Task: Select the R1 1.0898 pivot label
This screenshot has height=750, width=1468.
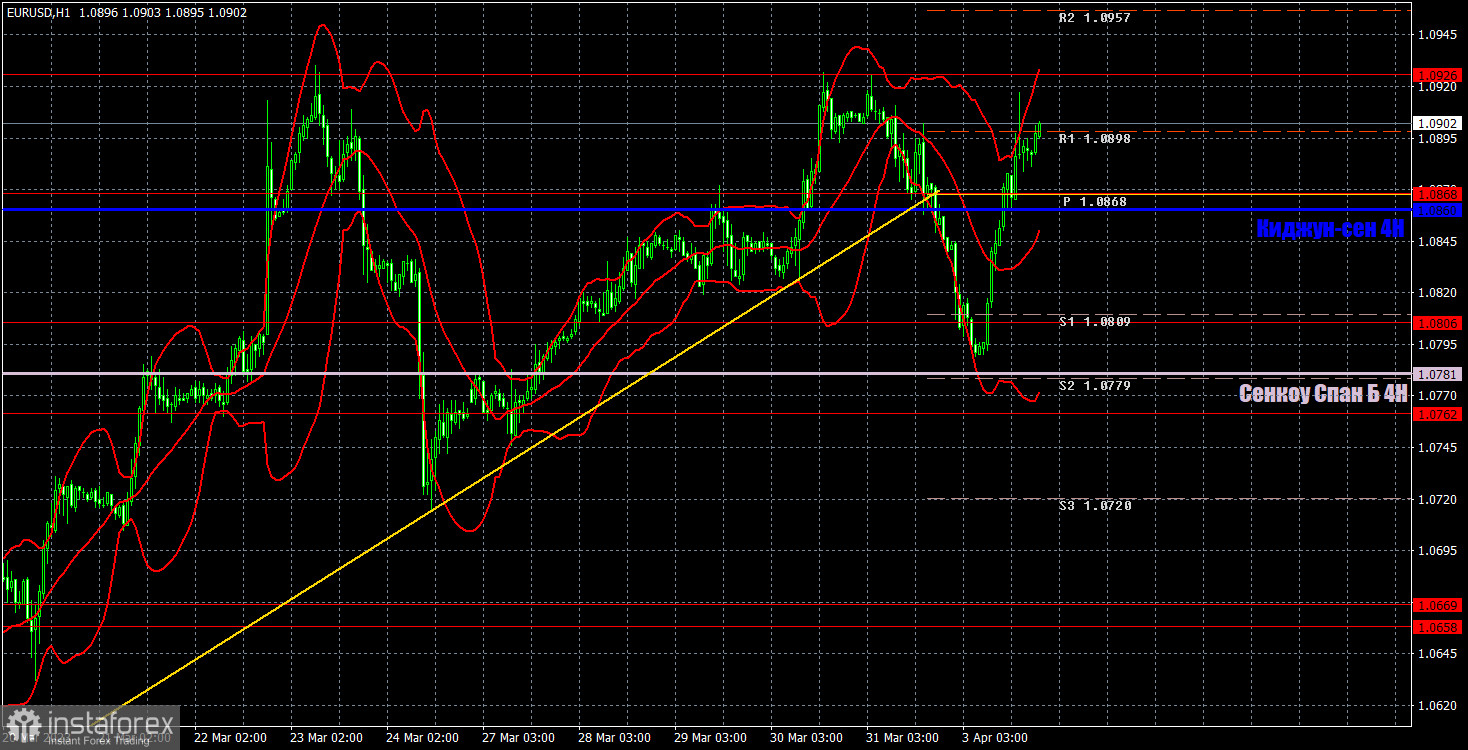Action: pos(1095,139)
